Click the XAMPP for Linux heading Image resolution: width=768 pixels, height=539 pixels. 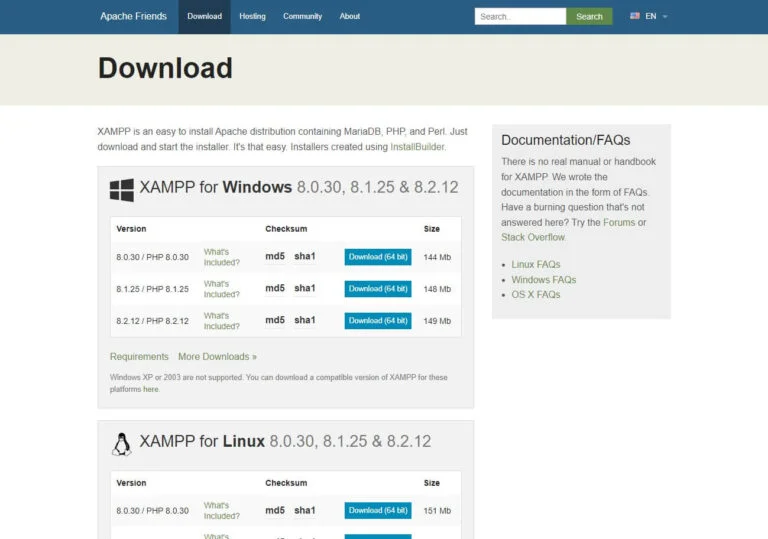tap(285, 441)
